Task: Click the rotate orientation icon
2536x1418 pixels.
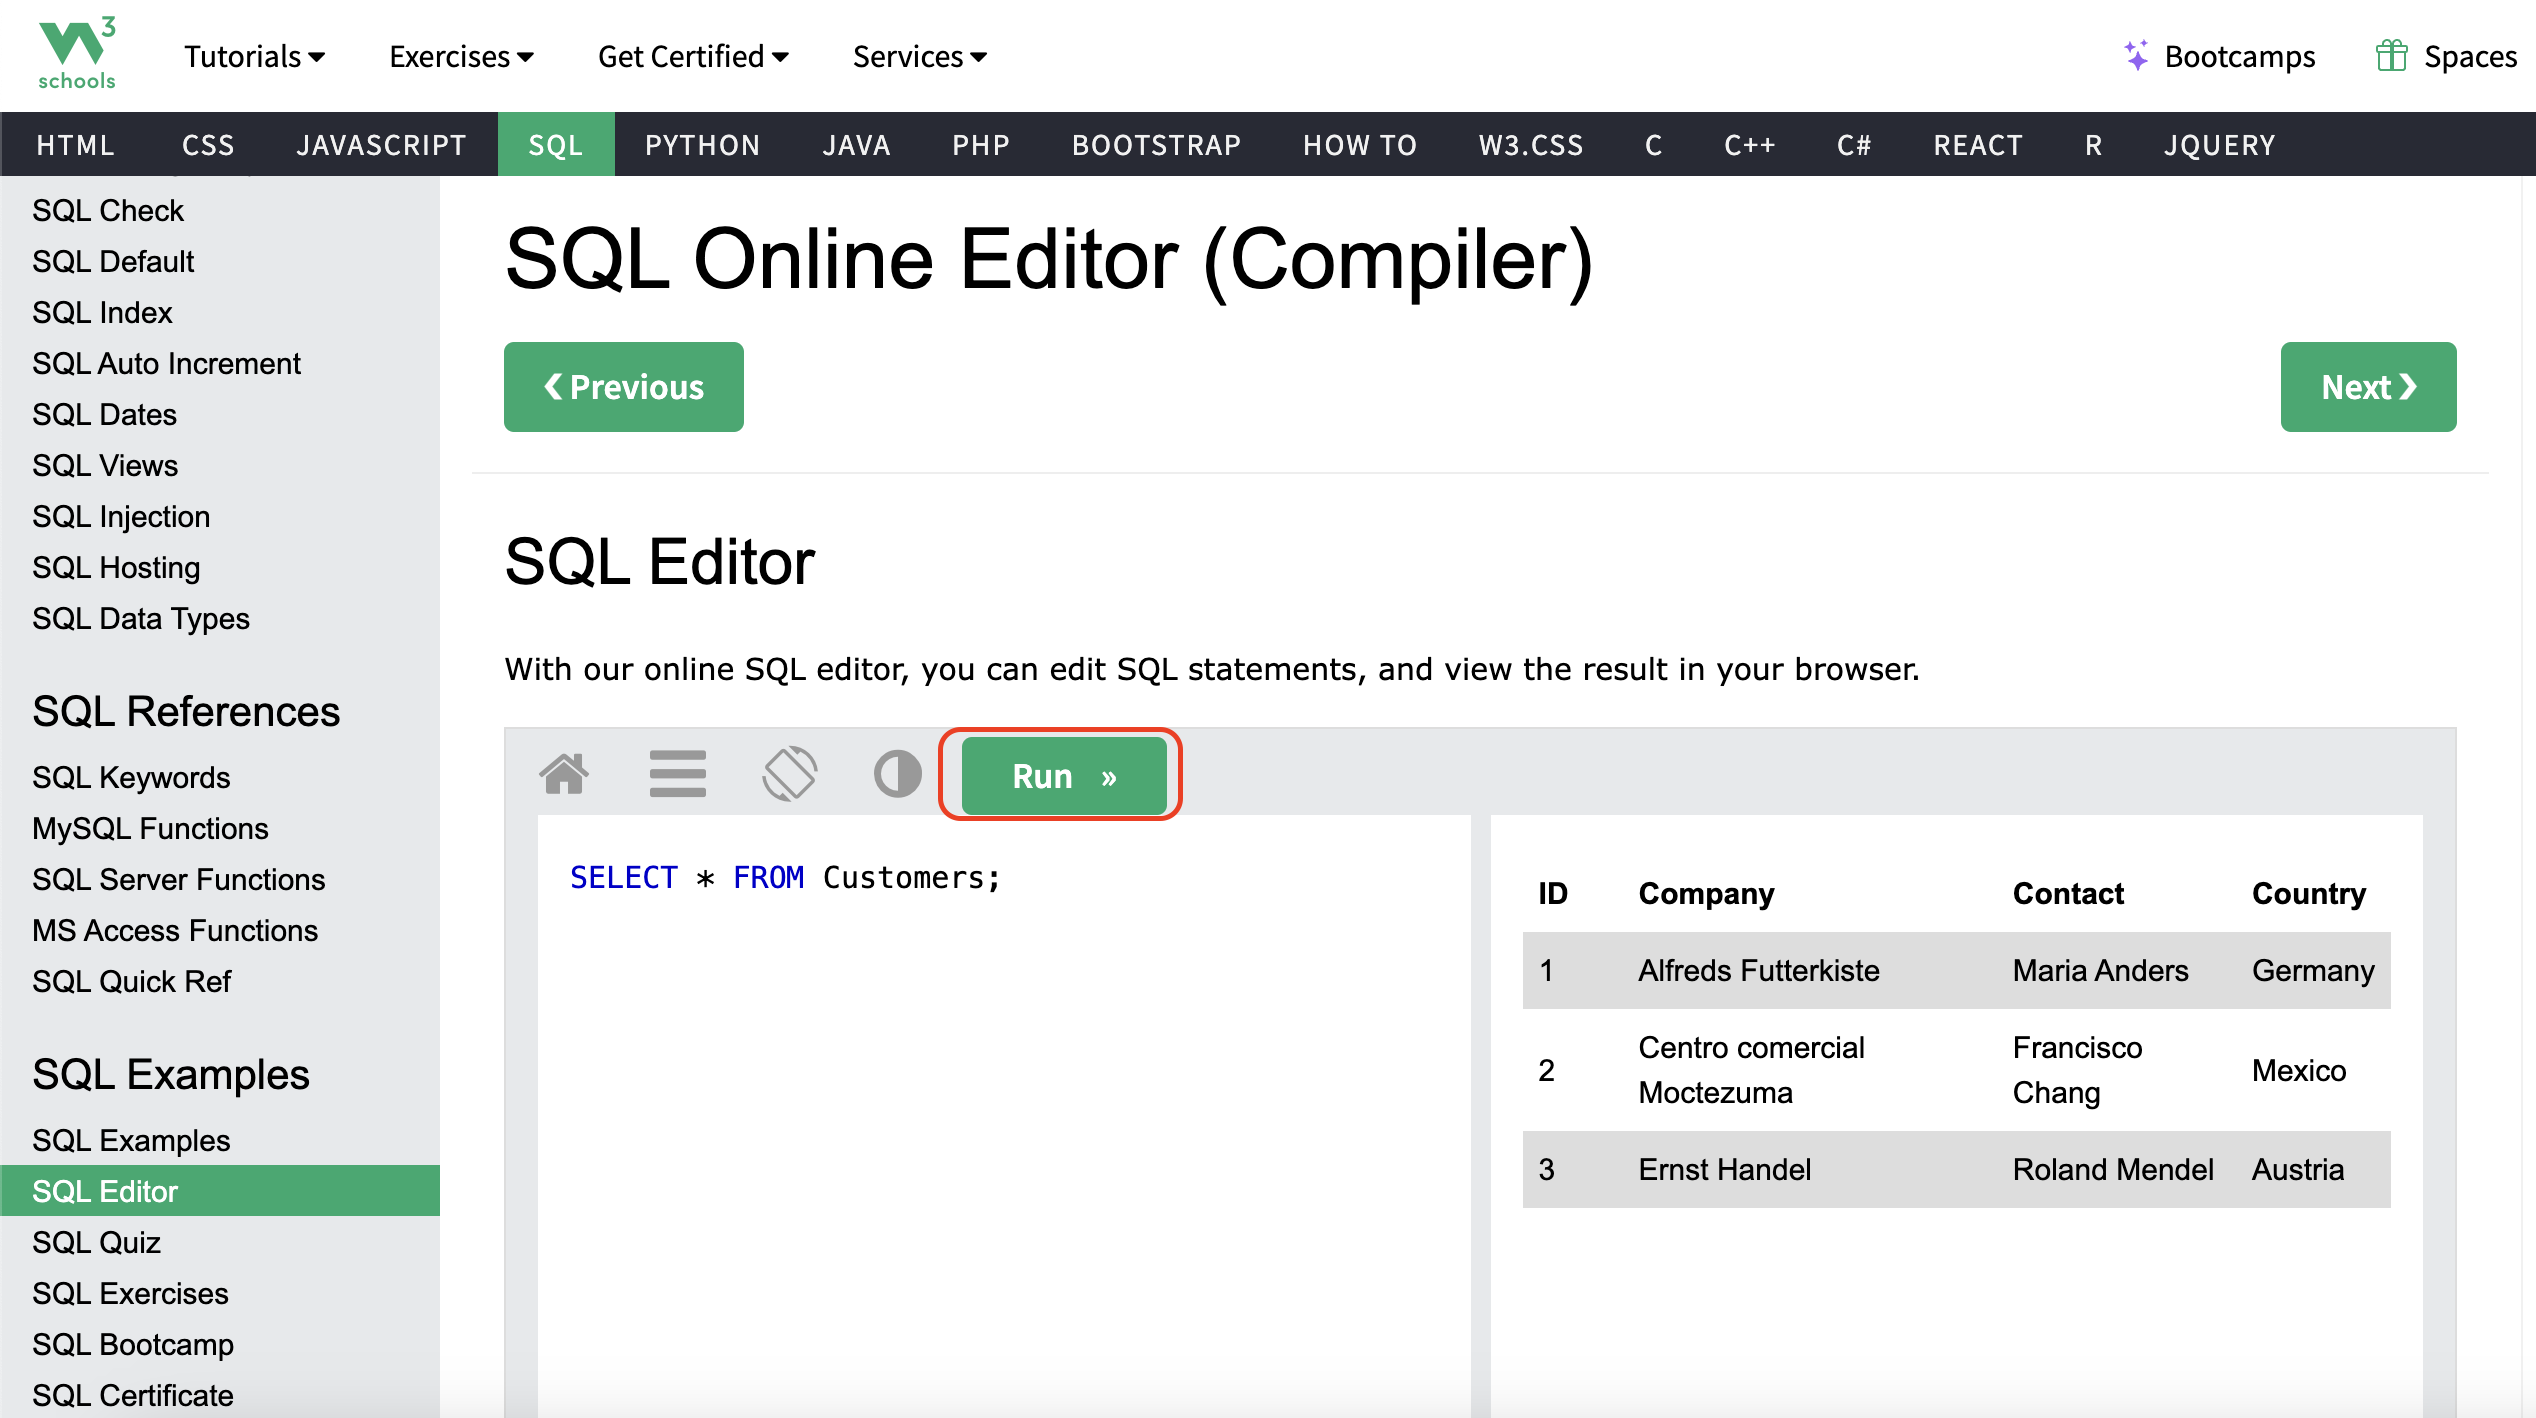Action: (x=789, y=773)
